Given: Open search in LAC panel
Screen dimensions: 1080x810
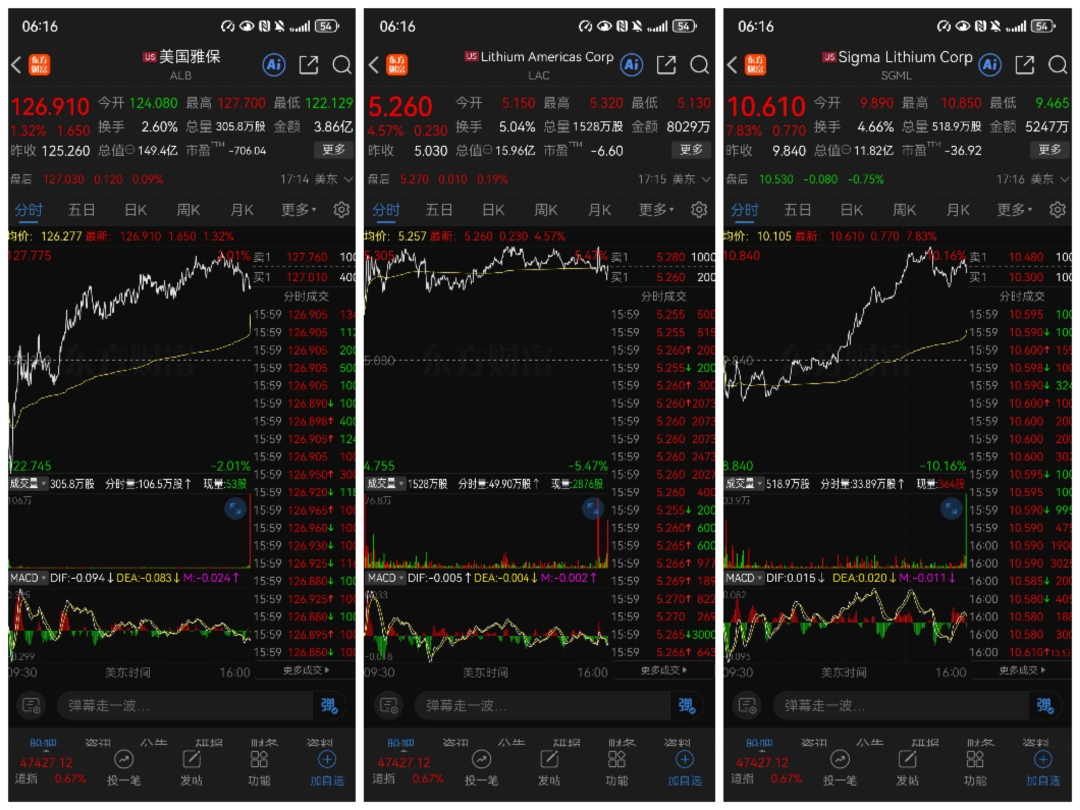Looking at the screenshot, I should pos(699,65).
